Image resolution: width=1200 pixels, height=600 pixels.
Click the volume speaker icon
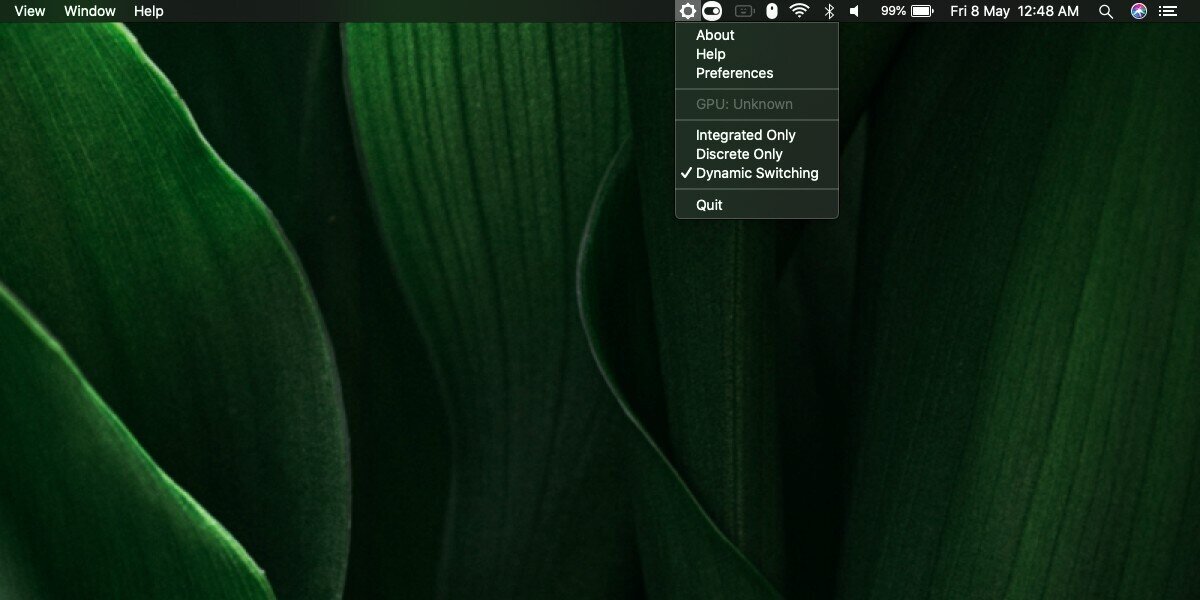(x=854, y=11)
